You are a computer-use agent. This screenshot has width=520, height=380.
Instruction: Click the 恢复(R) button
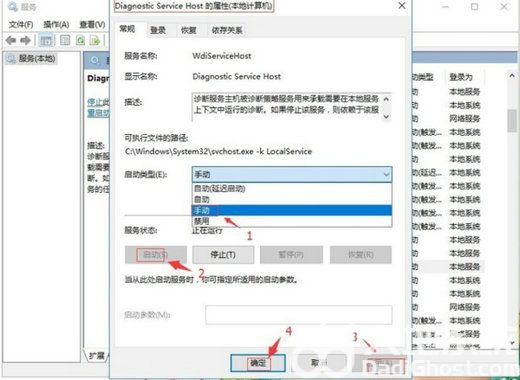pyautogui.click(x=361, y=255)
